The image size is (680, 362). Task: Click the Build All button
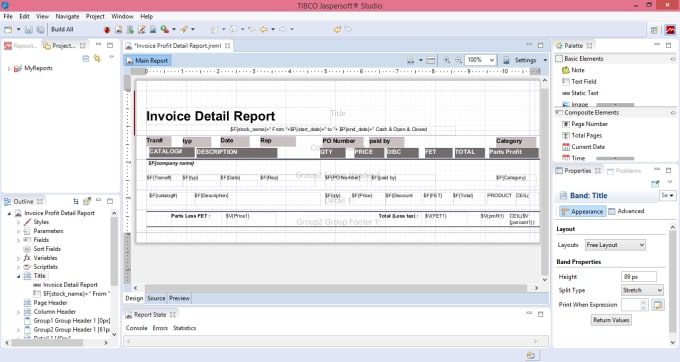[x=62, y=29]
